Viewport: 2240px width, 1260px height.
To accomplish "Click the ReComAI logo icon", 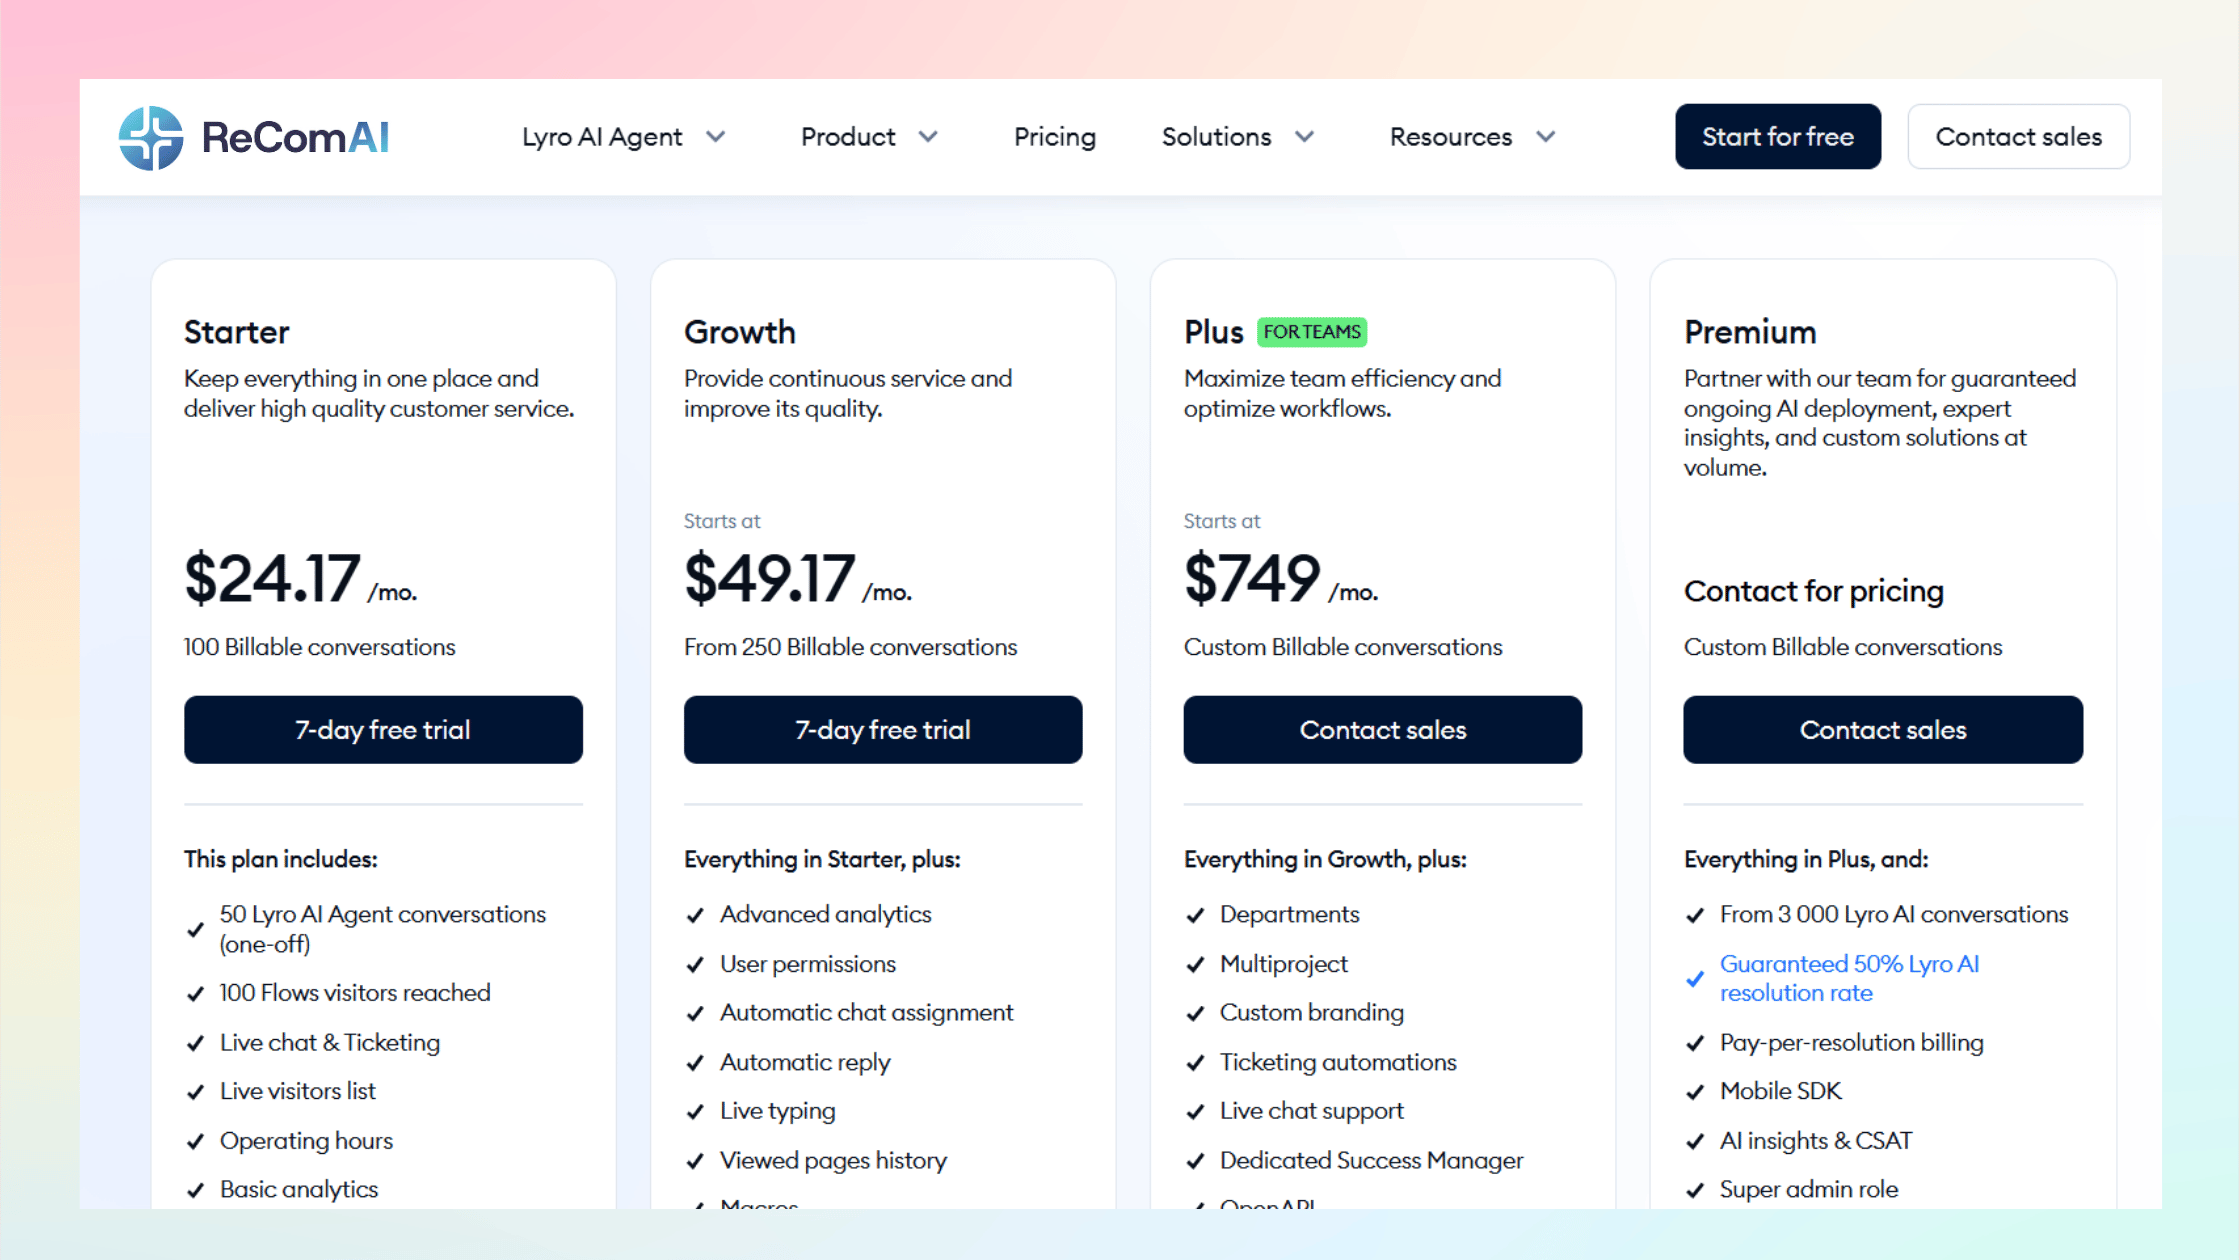I will 151,138.
